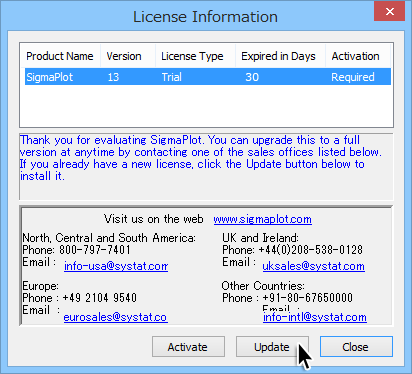Click the phone number +91-80-67650000
This screenshot has height=374, width=412.
[x=307, y=298]
